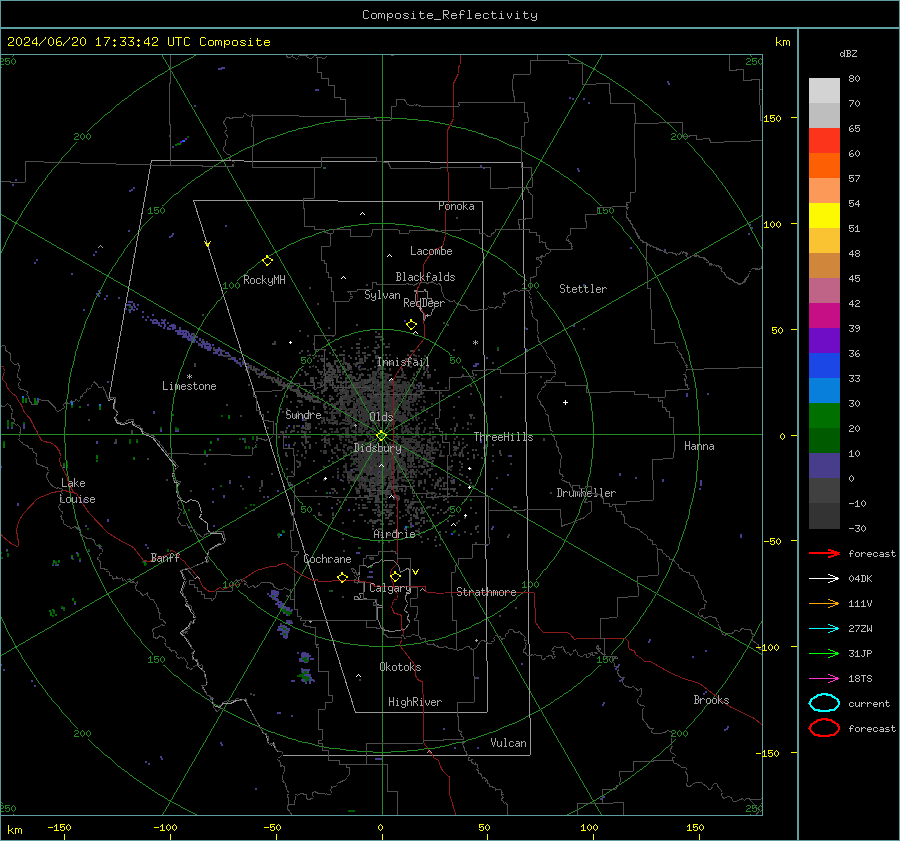Click the dBZ legend heading
This screenshot has height=841, width=900.
click(x=848, y=53)
